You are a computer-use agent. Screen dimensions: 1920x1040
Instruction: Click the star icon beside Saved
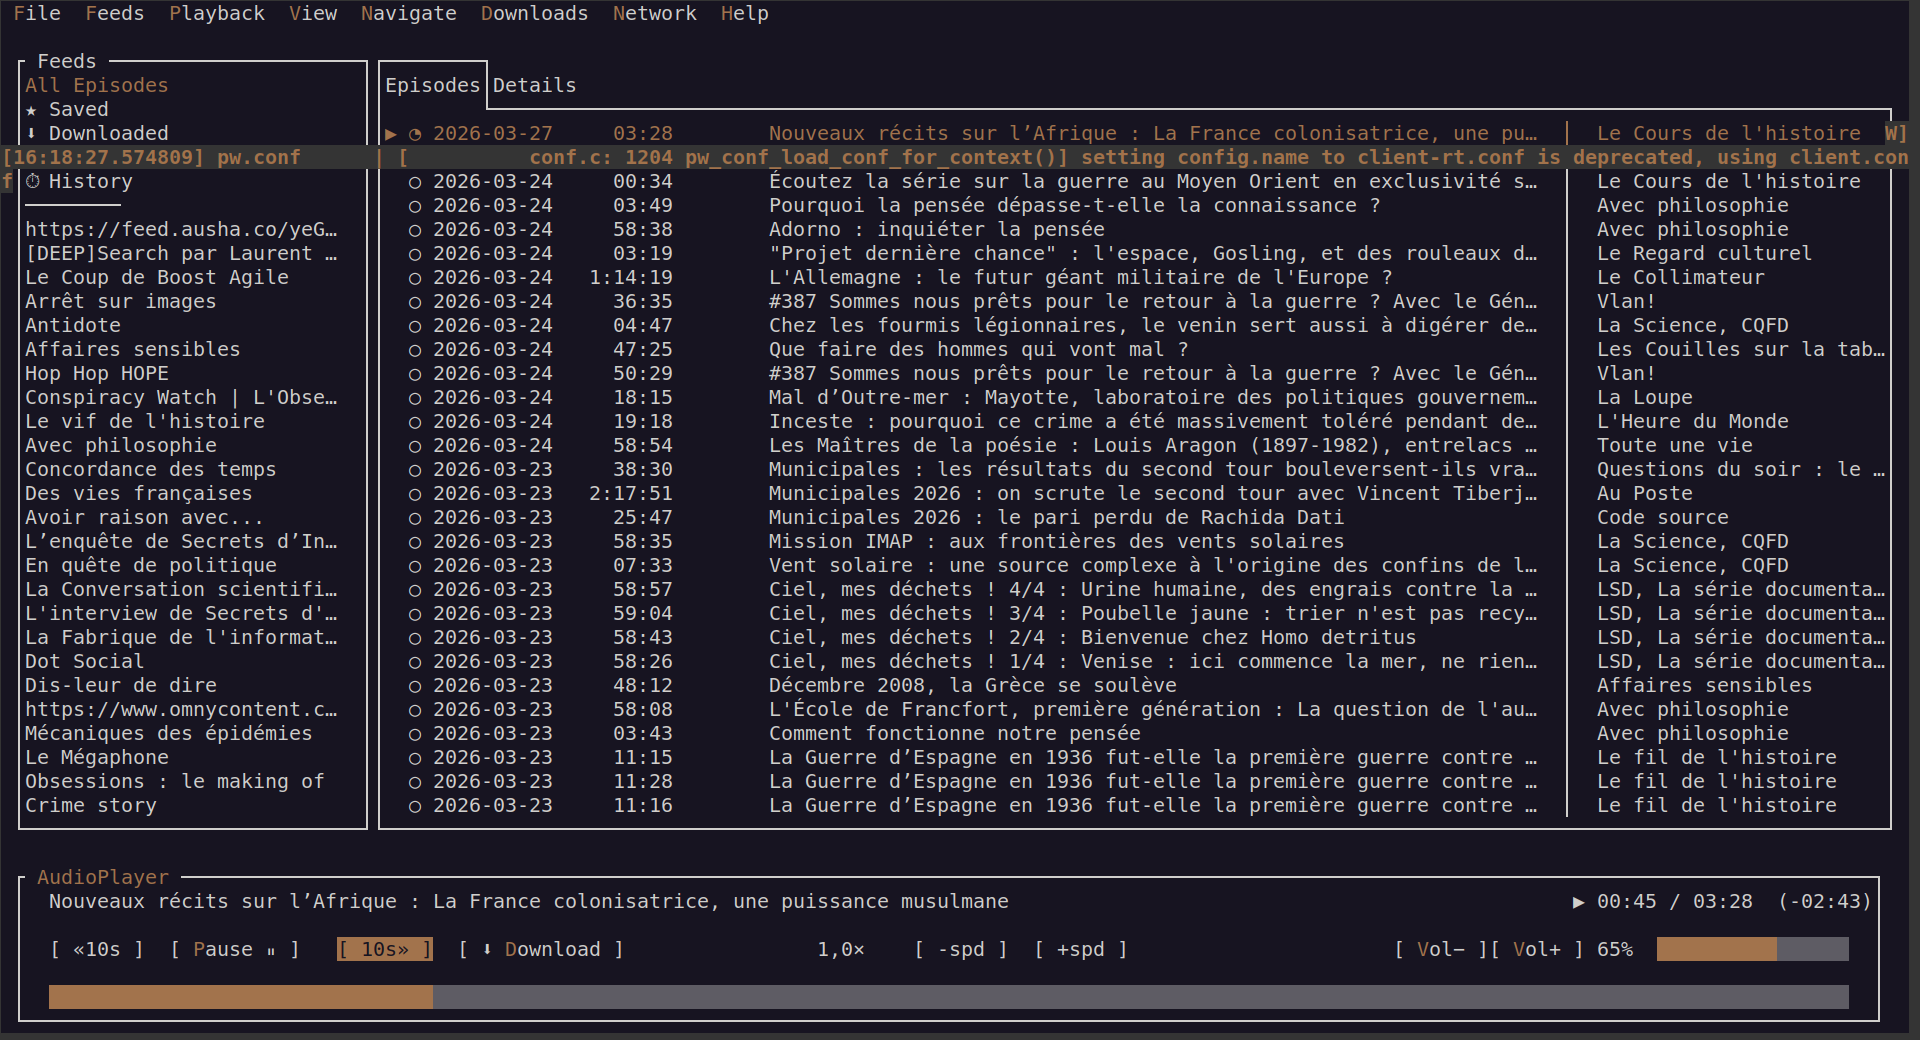31,110
